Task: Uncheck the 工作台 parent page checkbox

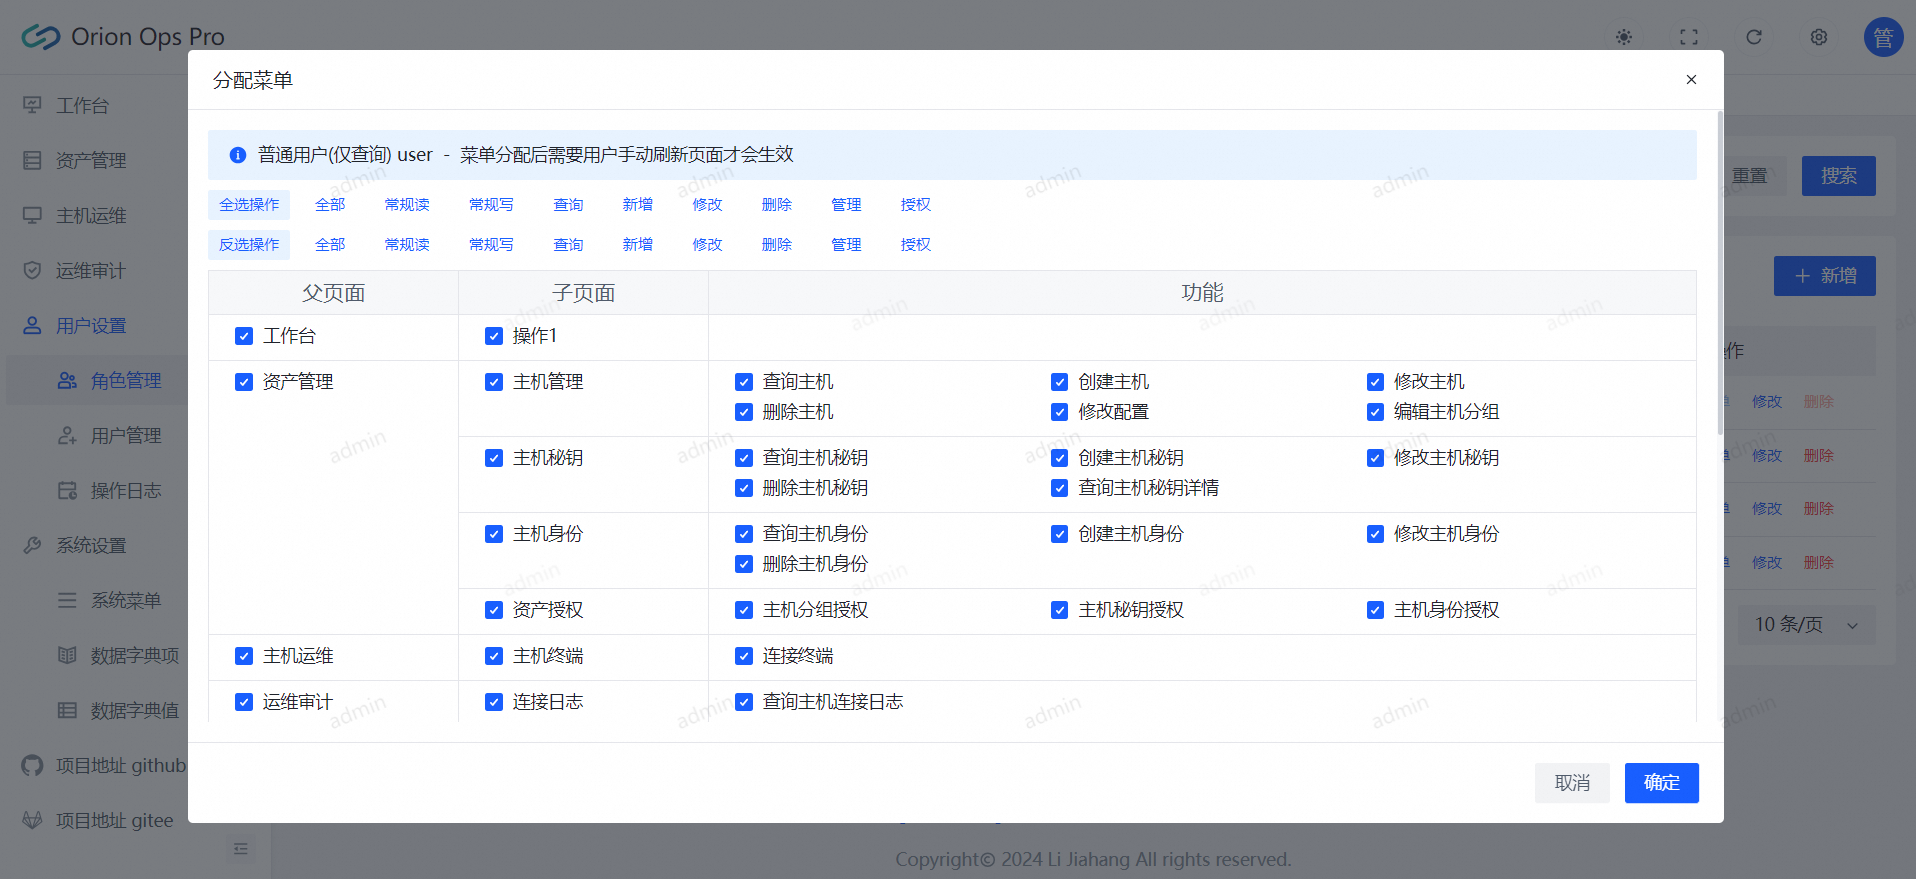Action: click(x=244, y=336)
